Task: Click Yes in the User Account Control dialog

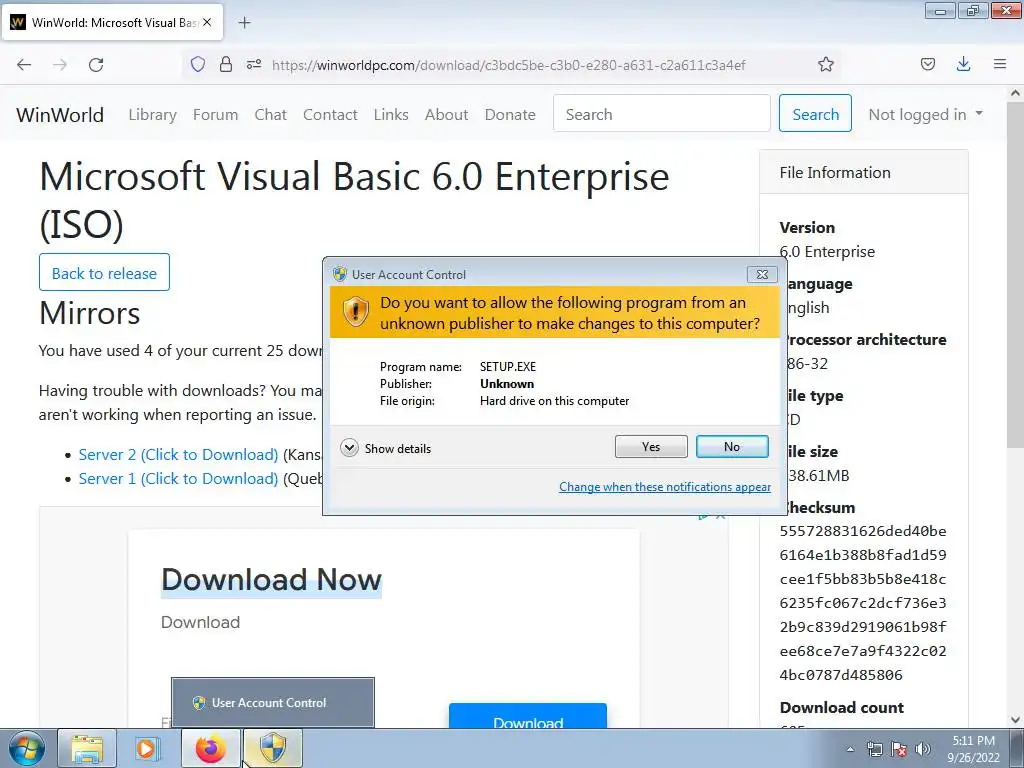Action: [x=650, y=447]
